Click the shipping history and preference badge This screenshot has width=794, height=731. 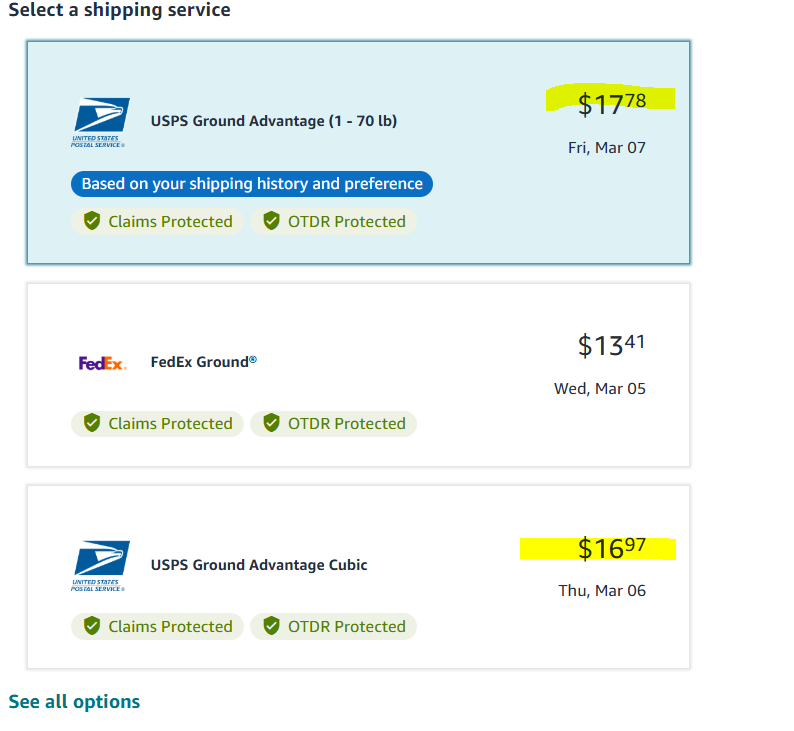pyautogui.click(x=252, y=184)
